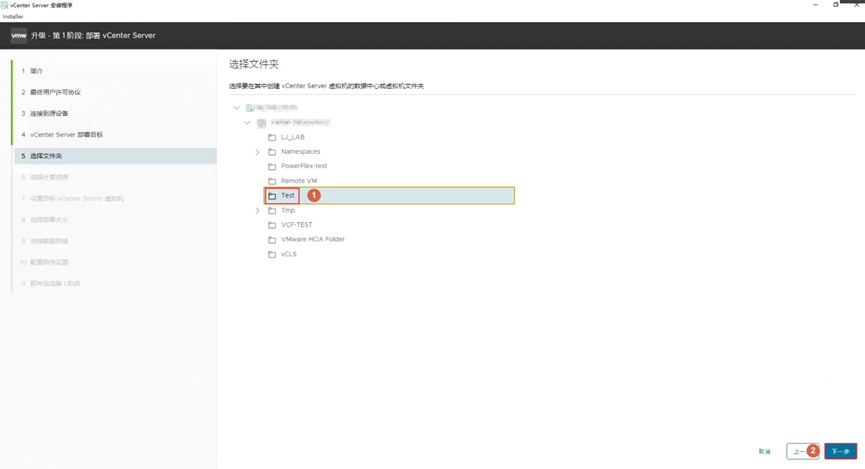This screenshot has height=469, width=865.
Task: Select the Namespaces folder name
Action: (301, 152)
